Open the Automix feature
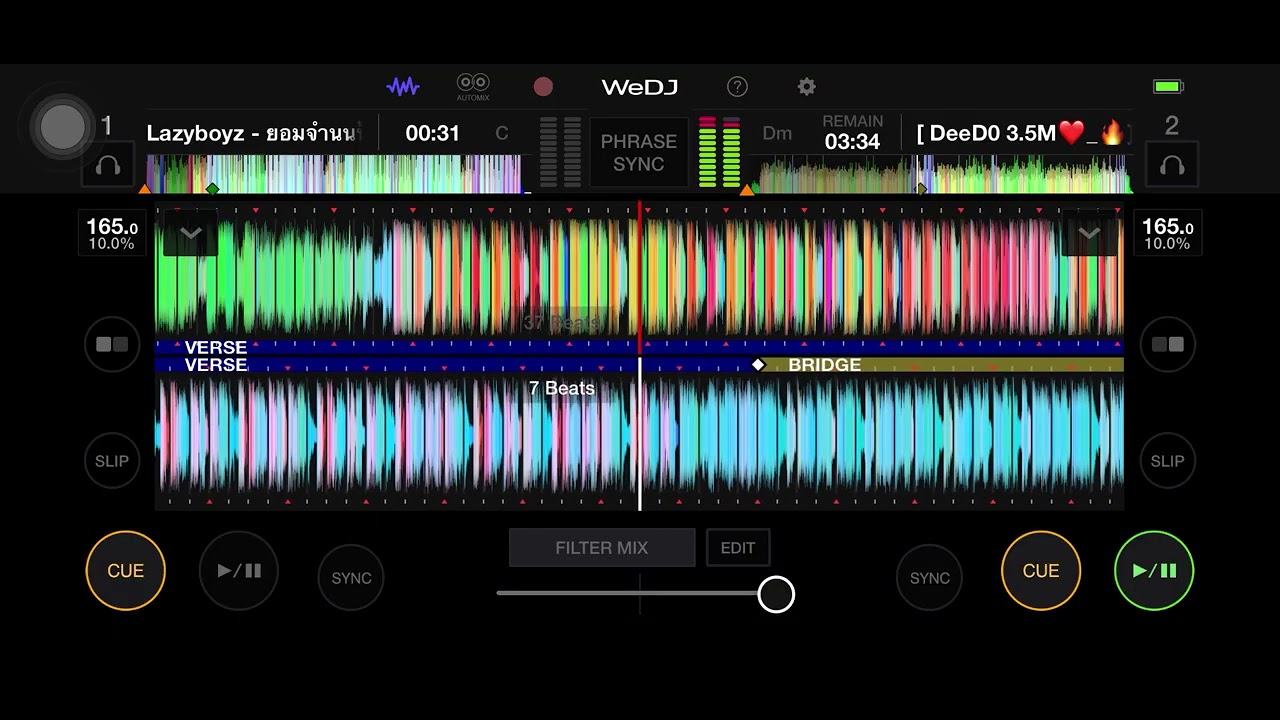This screenshot has width=1280, height=720. coord(473,87)
